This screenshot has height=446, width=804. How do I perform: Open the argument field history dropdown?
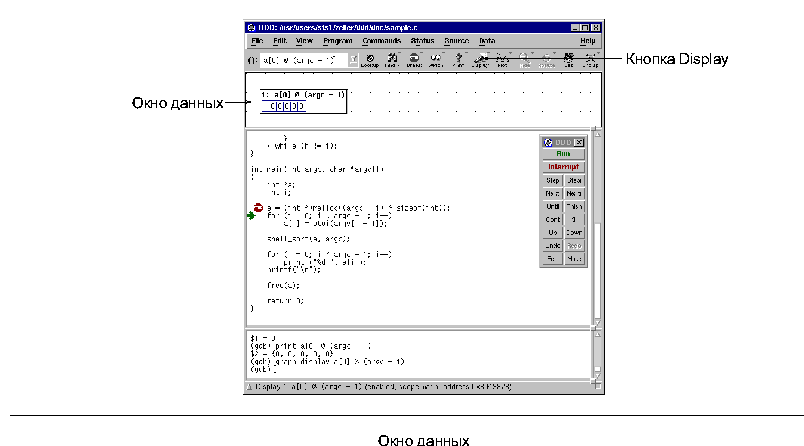pyautogui.click(x=353, y=60)
